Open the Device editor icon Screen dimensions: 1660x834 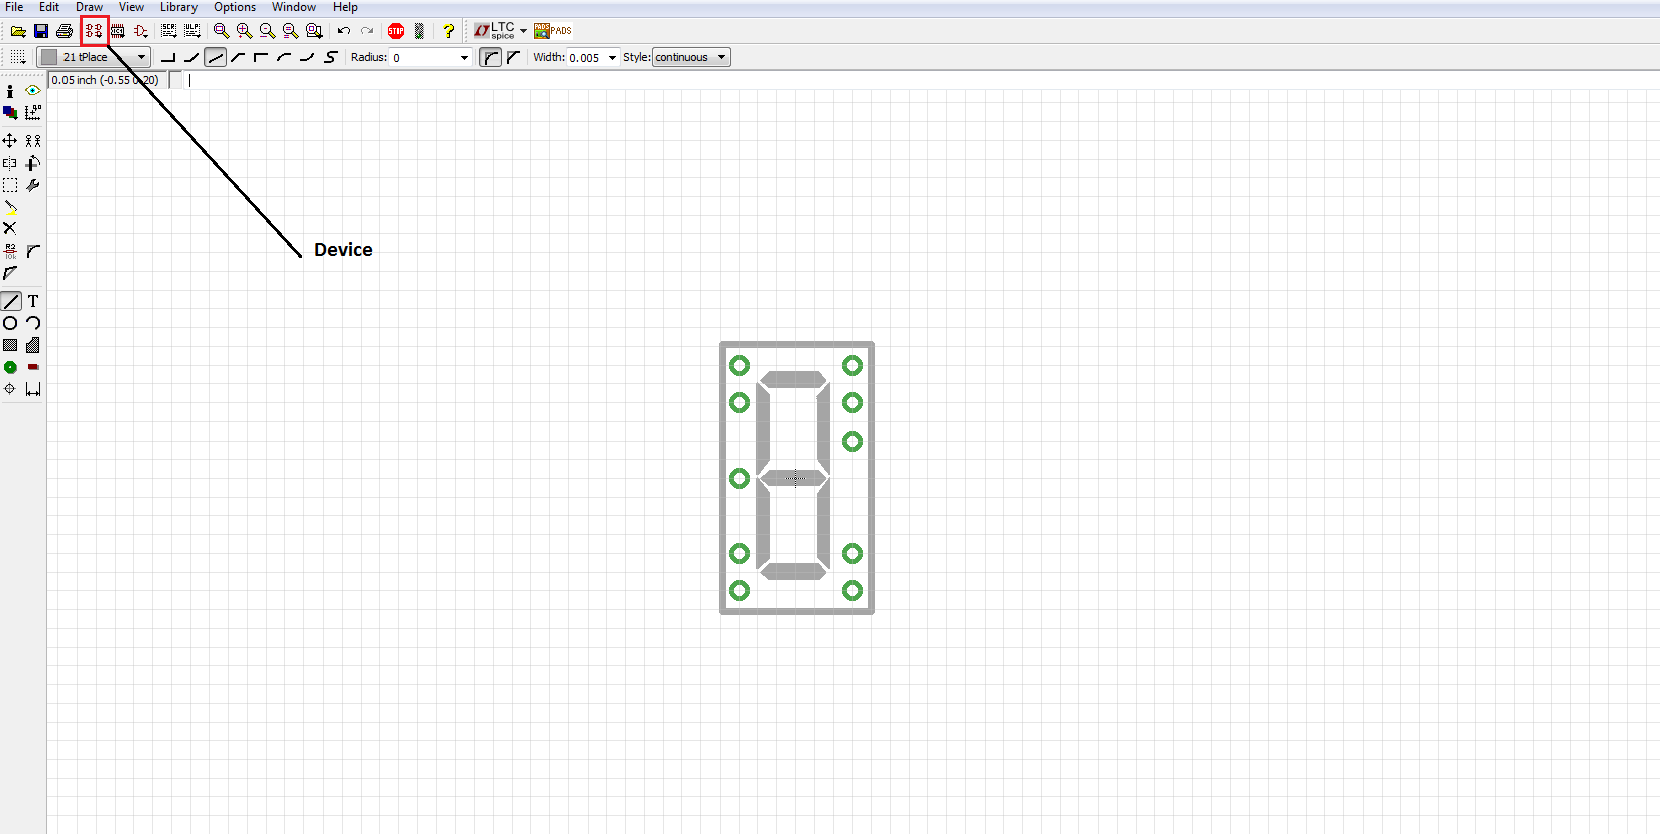tap(94, 31)
